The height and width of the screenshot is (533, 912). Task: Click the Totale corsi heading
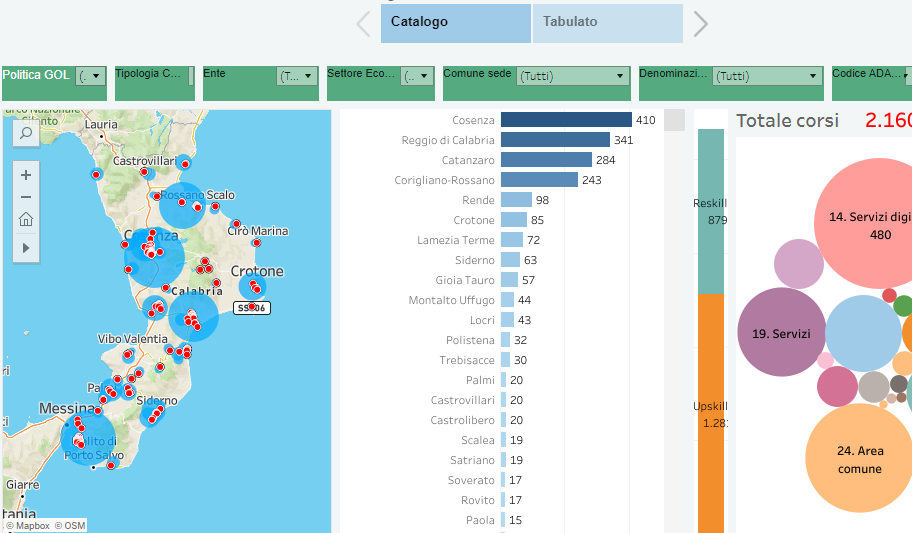tap(788, 120)
